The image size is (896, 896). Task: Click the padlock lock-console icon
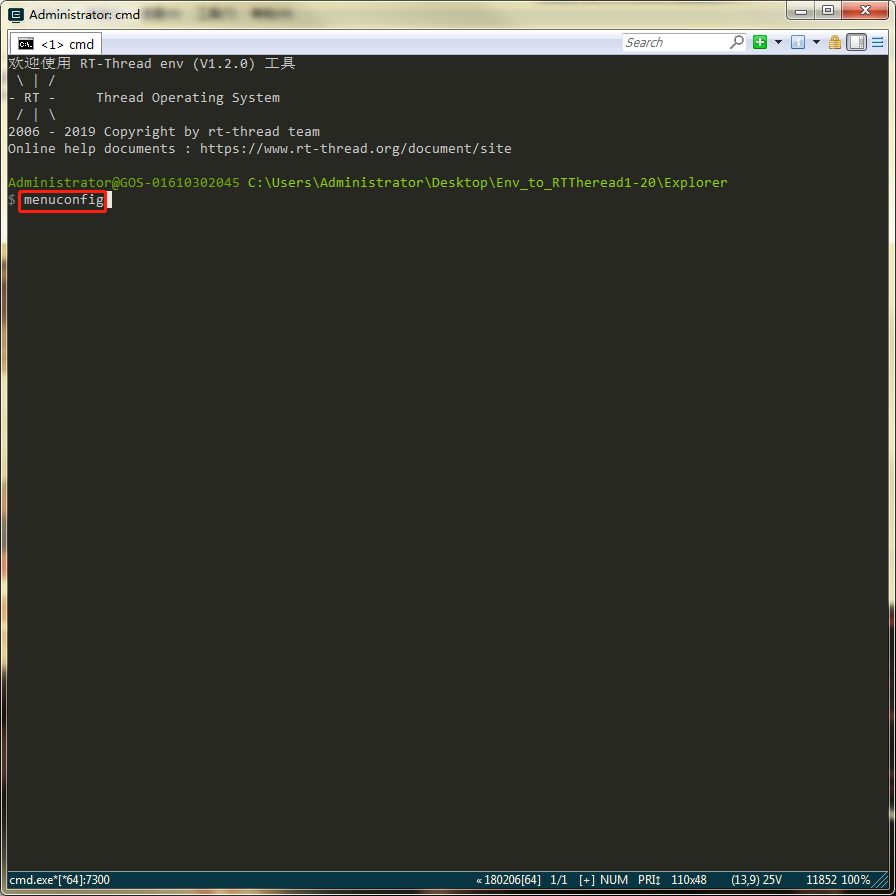(x=834, y=42)
